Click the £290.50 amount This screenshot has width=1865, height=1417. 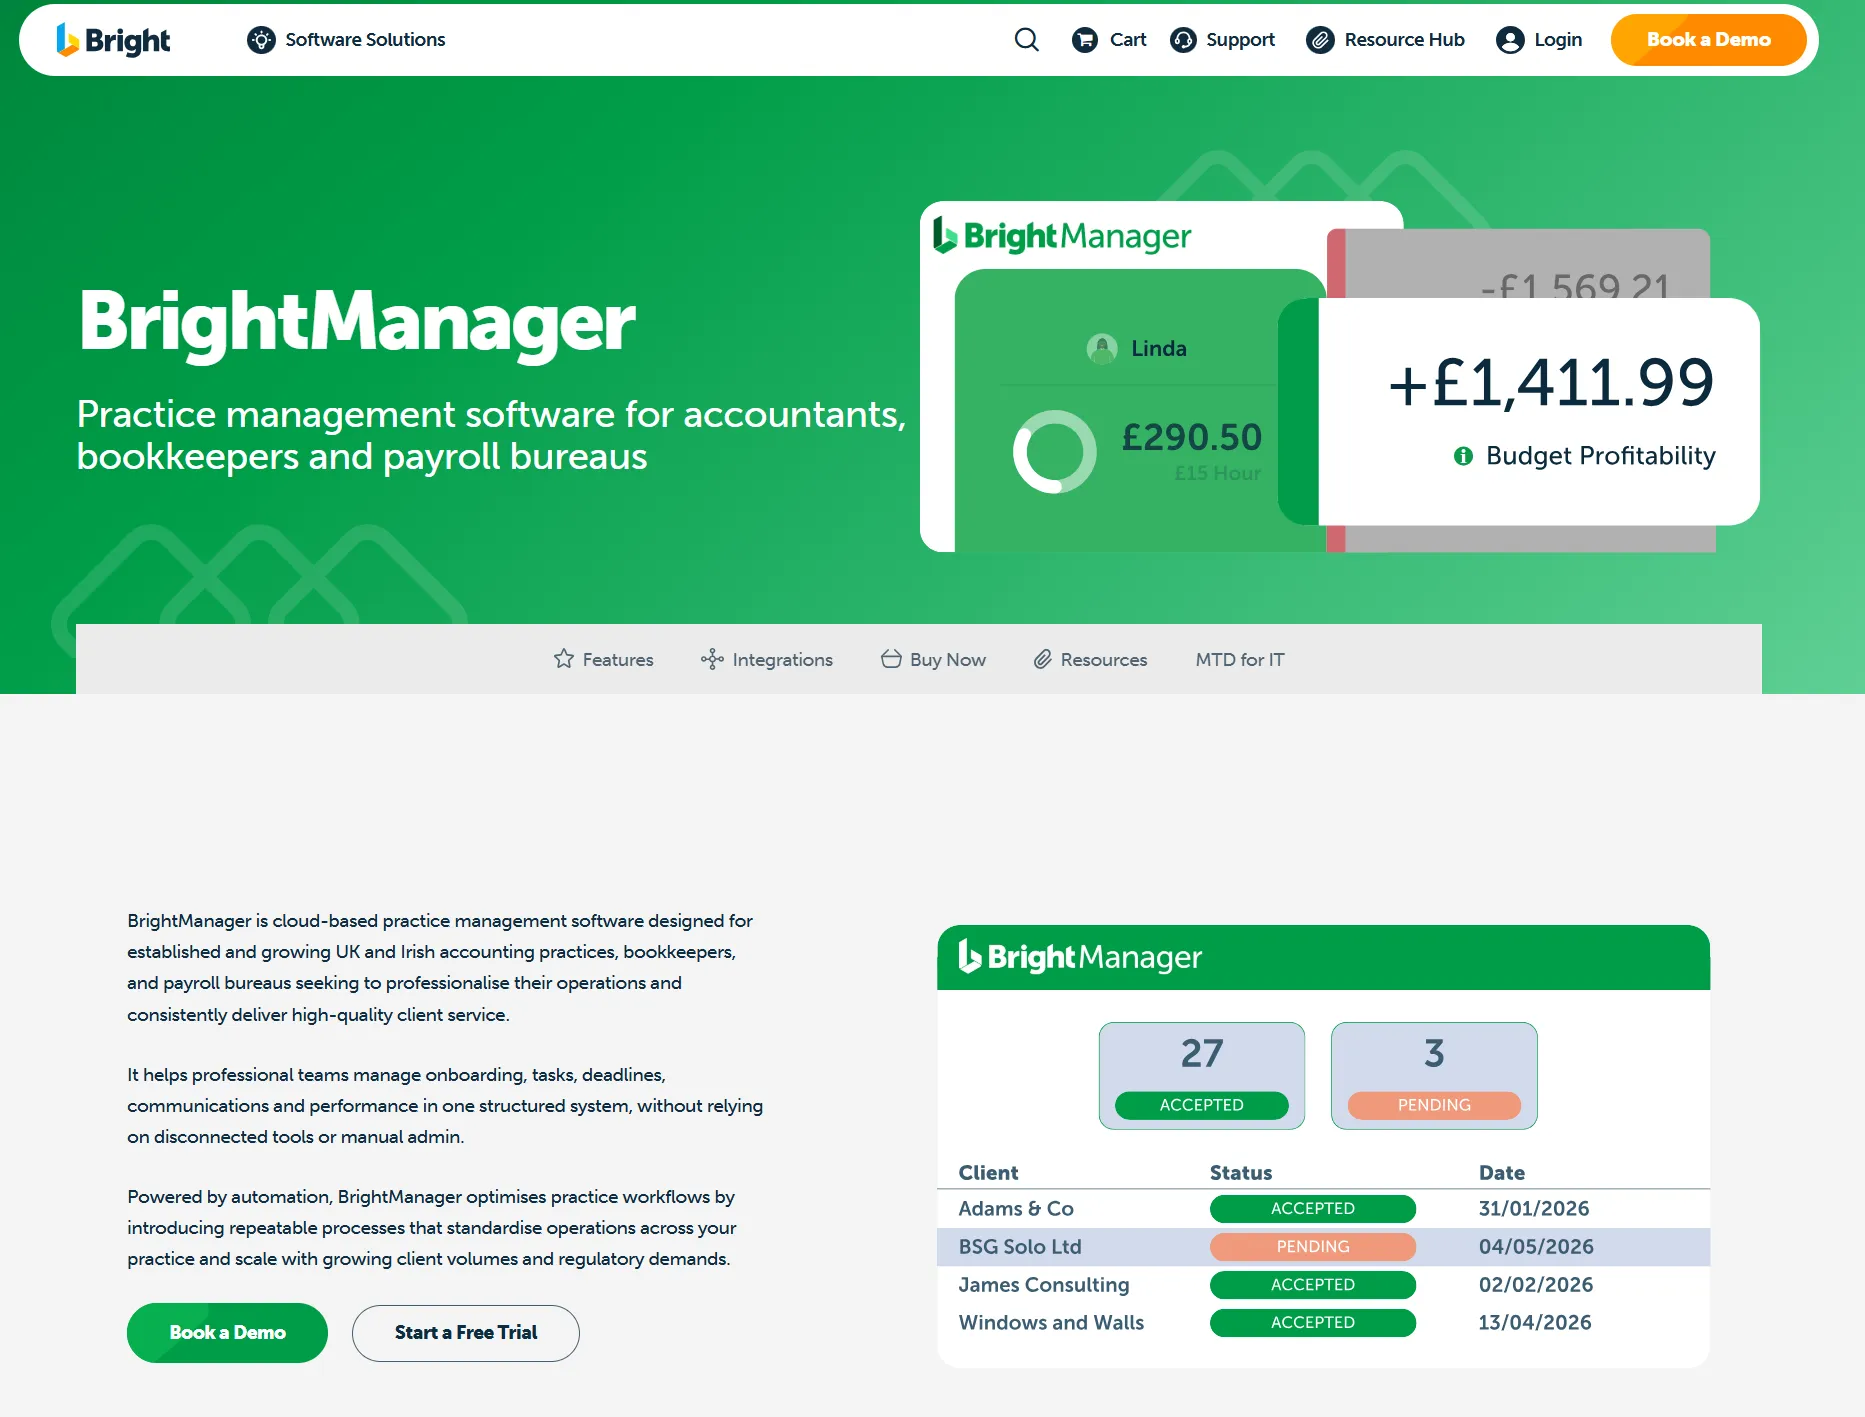pos(1191,437)
